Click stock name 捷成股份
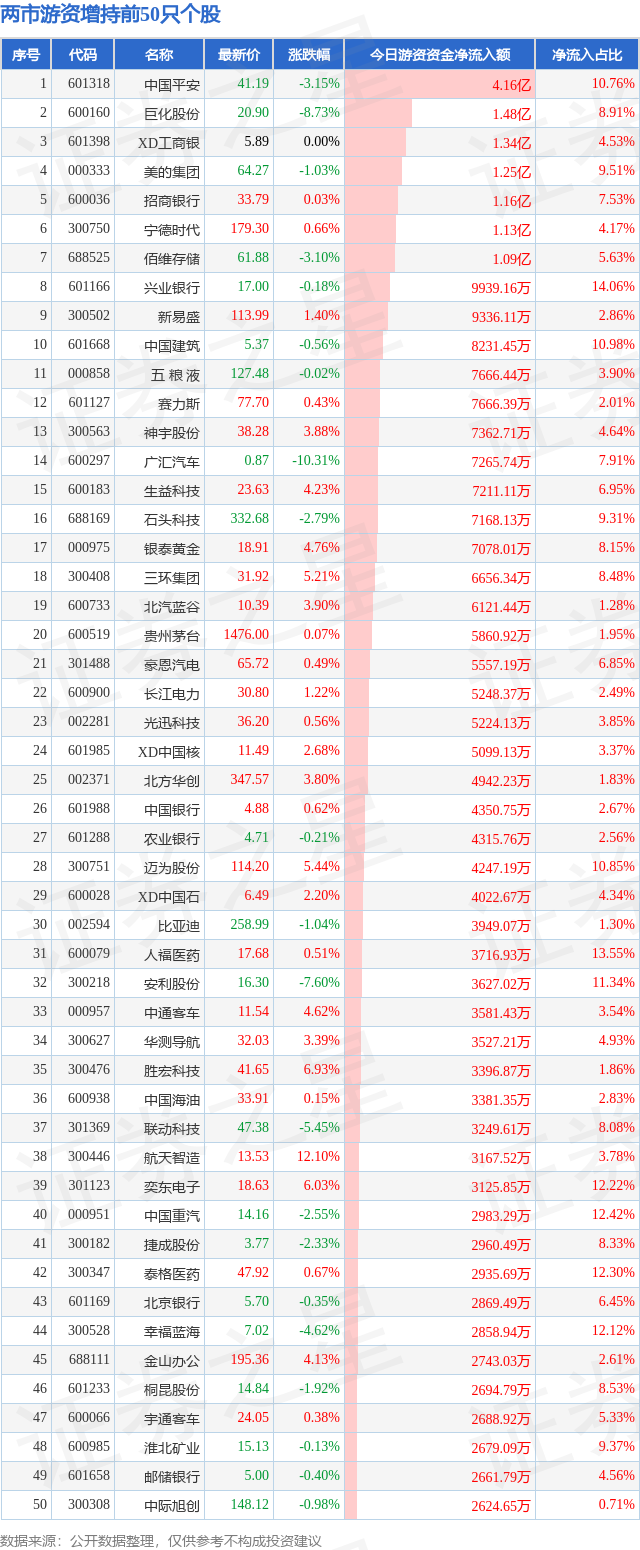 coord(172,1245)
